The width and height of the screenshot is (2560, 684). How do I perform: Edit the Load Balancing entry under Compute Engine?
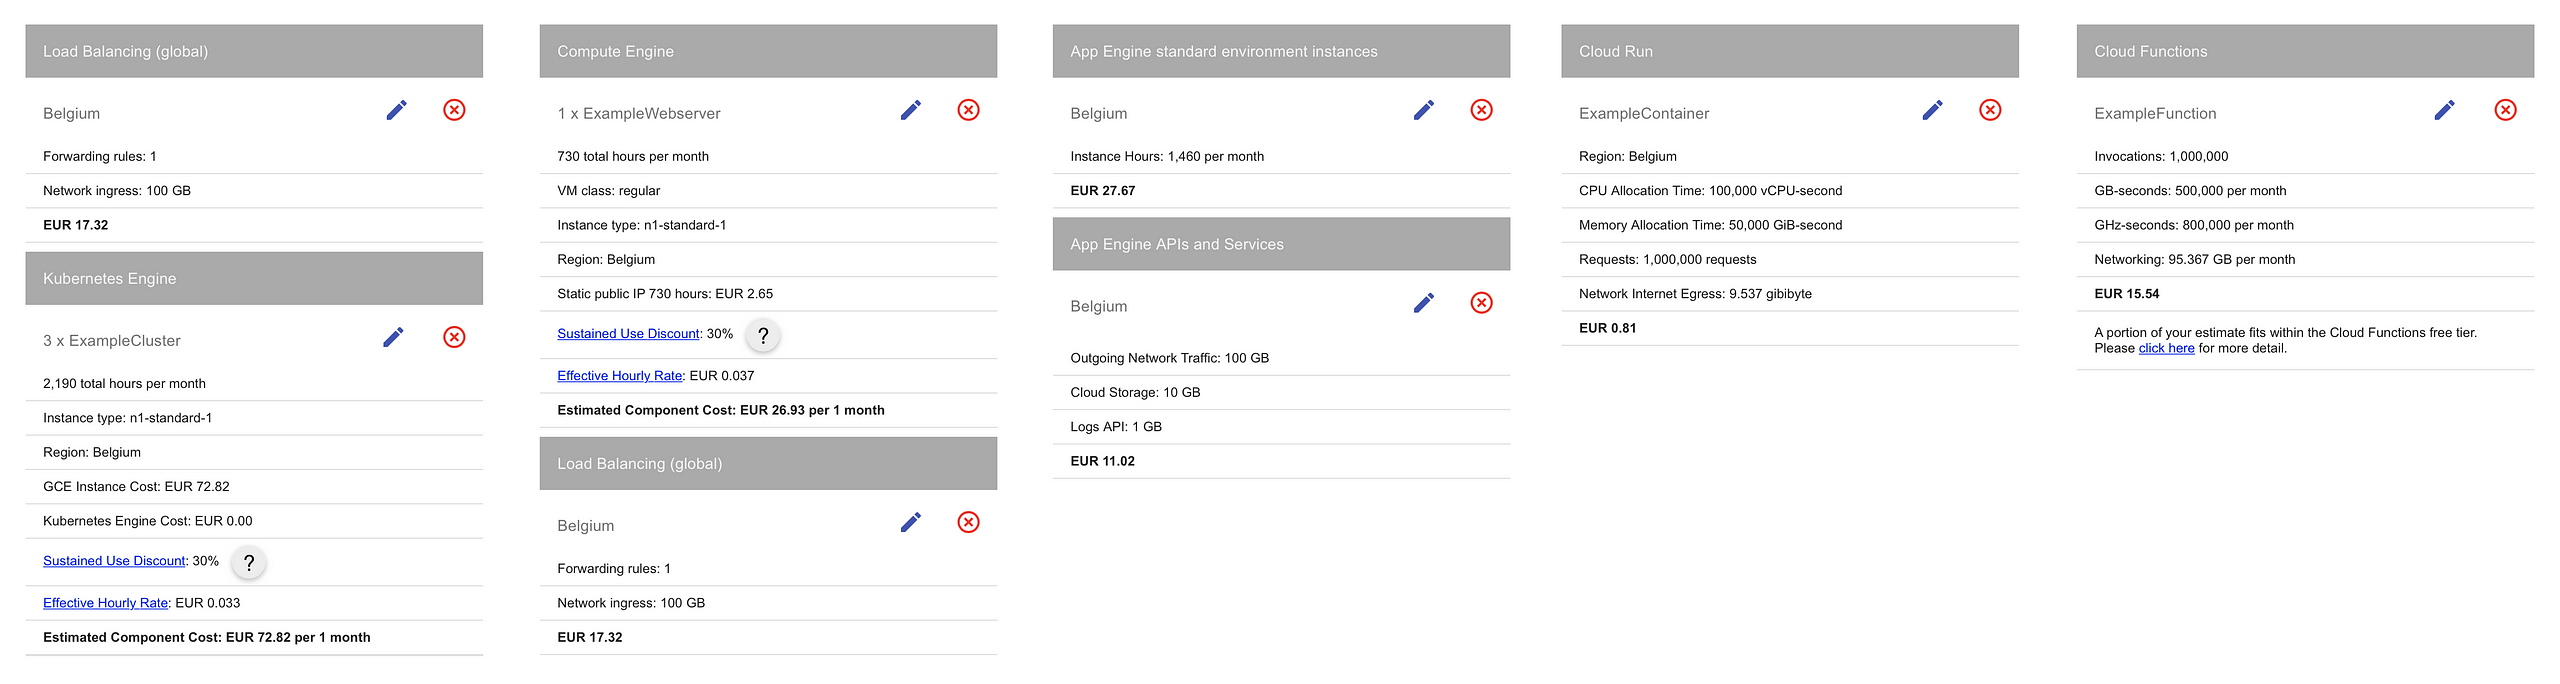pos(911,522)
